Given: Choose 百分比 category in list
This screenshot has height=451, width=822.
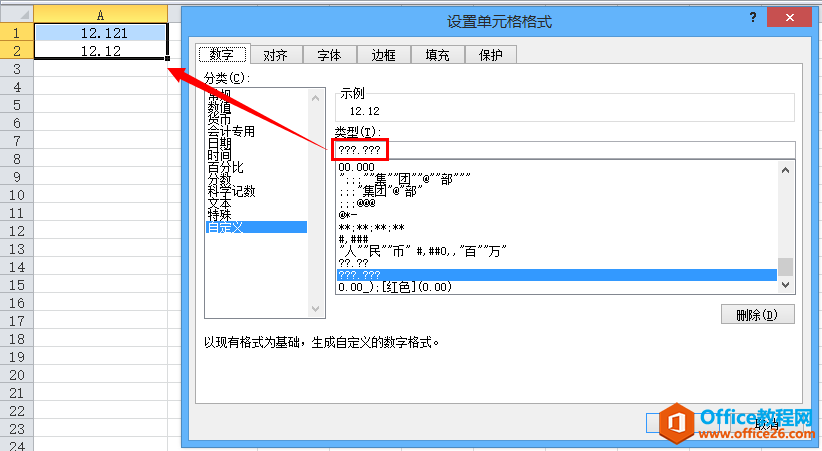Looking at the screenshot, I should click(225, 167).
